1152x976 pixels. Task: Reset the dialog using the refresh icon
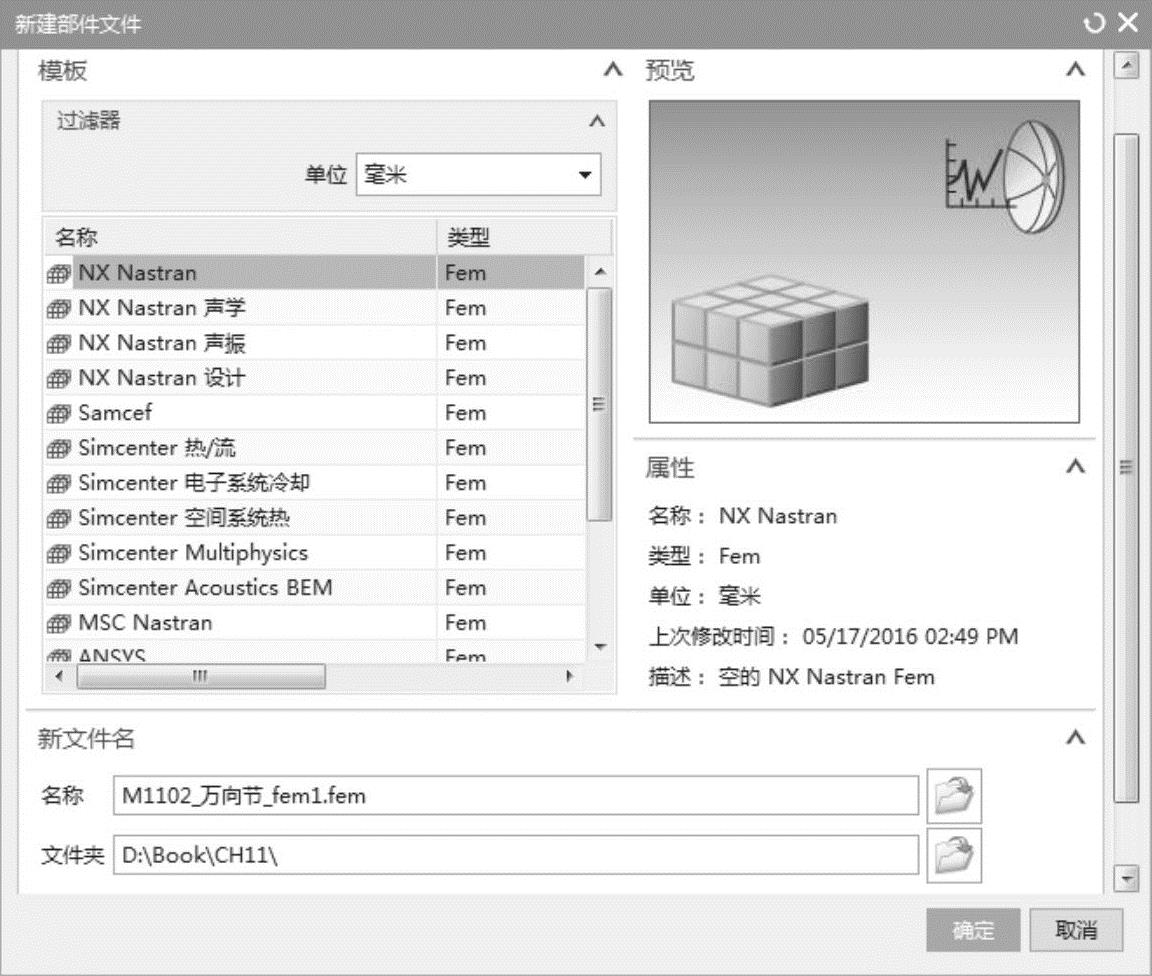1094,24
